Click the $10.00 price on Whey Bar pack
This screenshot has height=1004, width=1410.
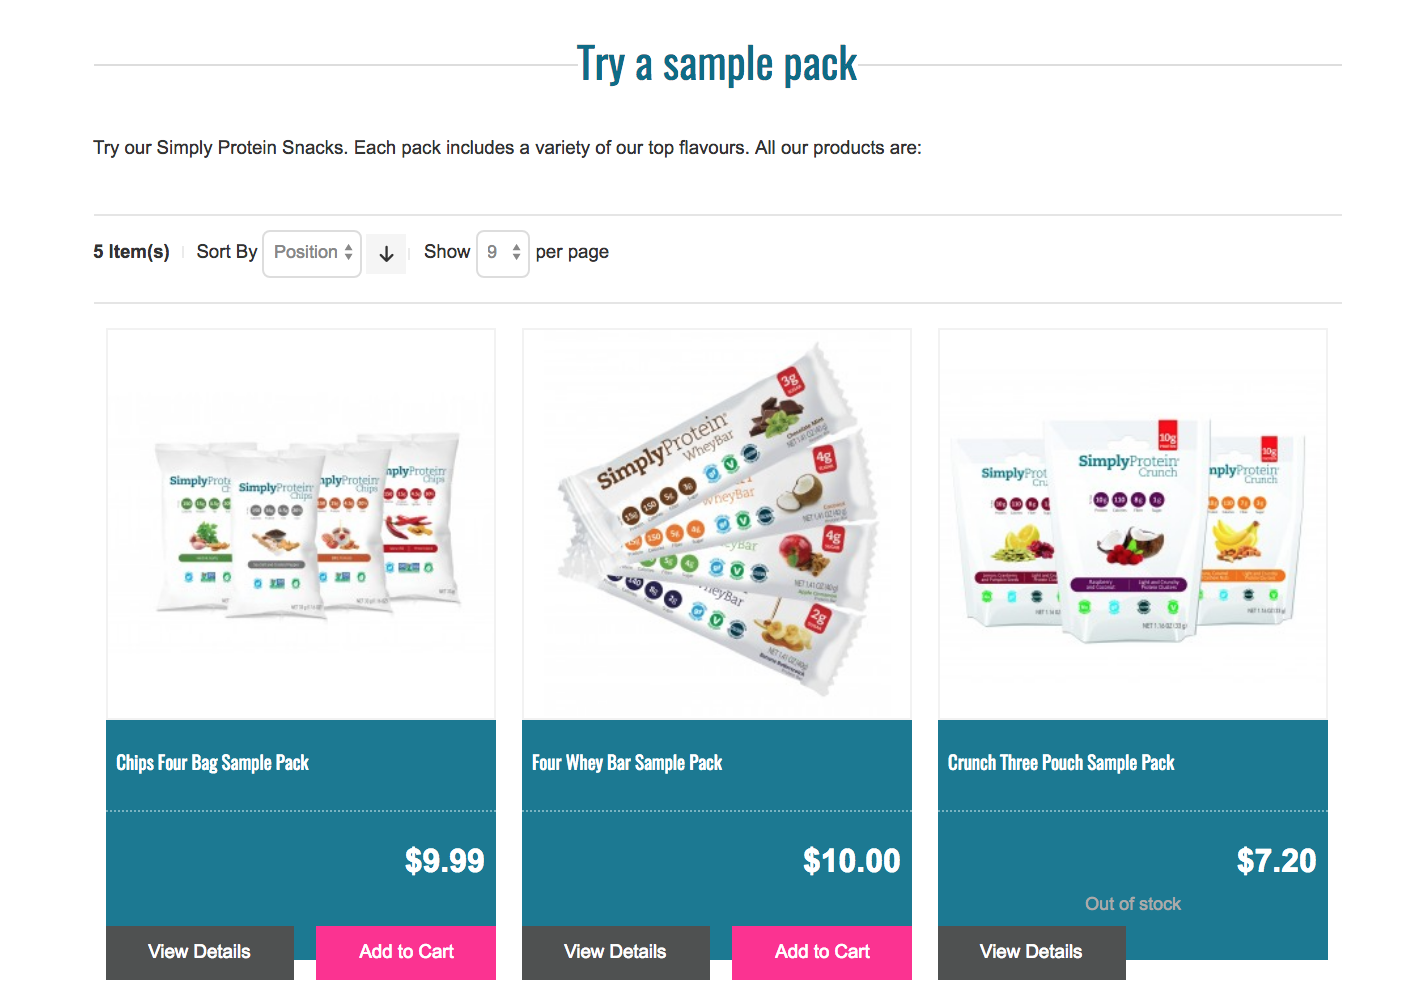click(851, 861)
